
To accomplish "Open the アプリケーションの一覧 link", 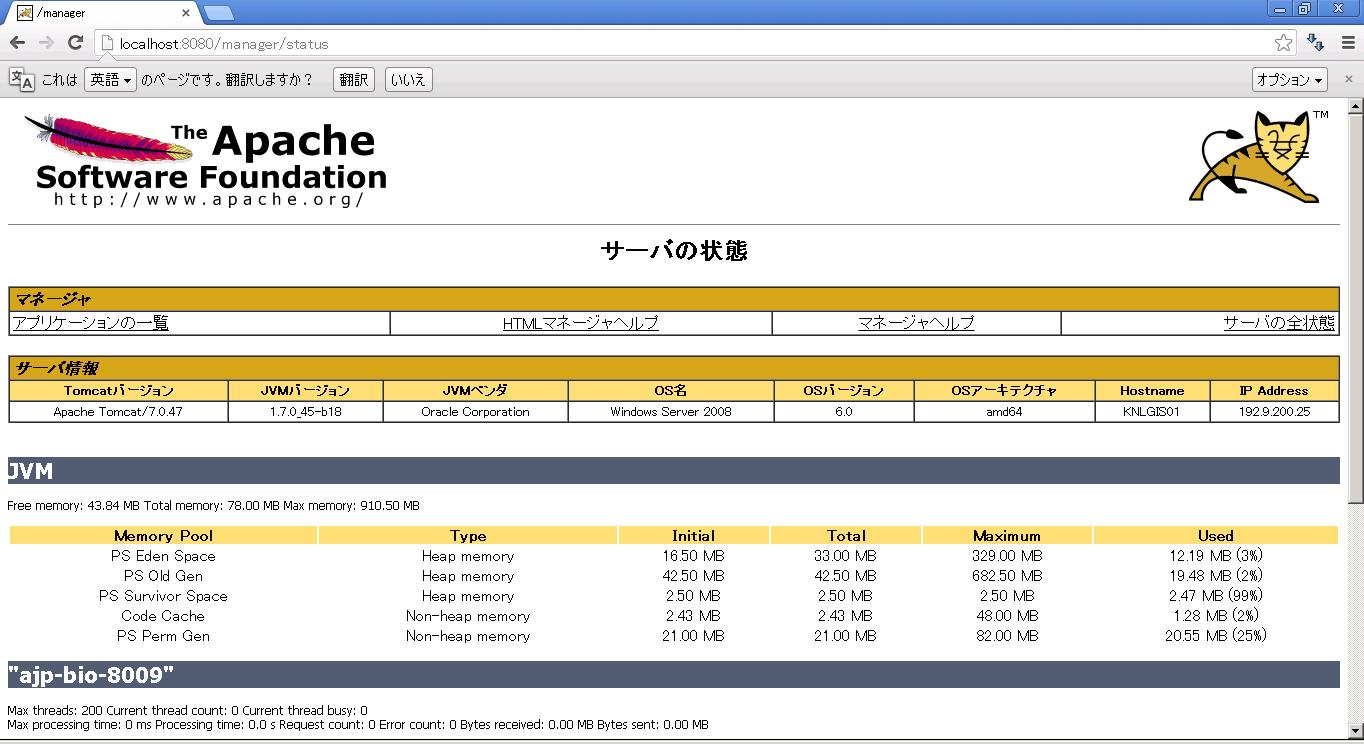I will [91, 323].
